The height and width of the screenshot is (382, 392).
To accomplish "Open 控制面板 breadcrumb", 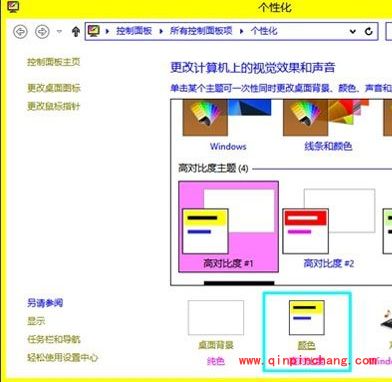I will pyautogui.click(x=134, y=31).
